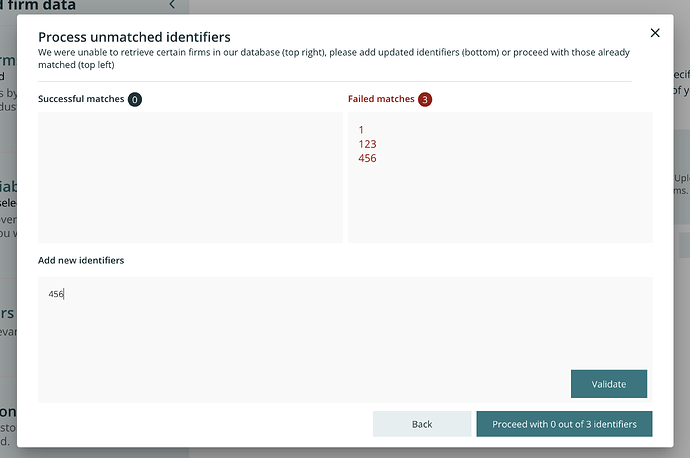Click the typed 456 in new identifiers field
Viewport: 690px width, 458px height.
tap(56, 294)
